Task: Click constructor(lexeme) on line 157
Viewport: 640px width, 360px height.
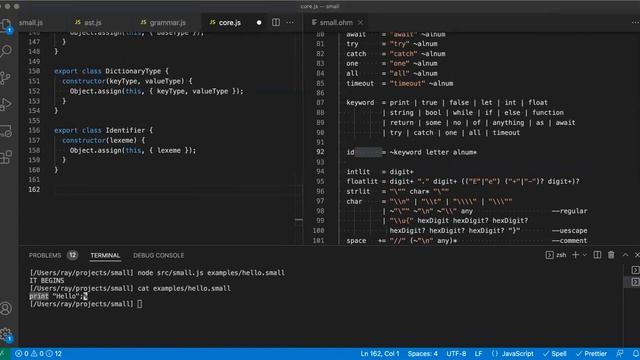Action: pyautogui.click(x=99, y=140)
